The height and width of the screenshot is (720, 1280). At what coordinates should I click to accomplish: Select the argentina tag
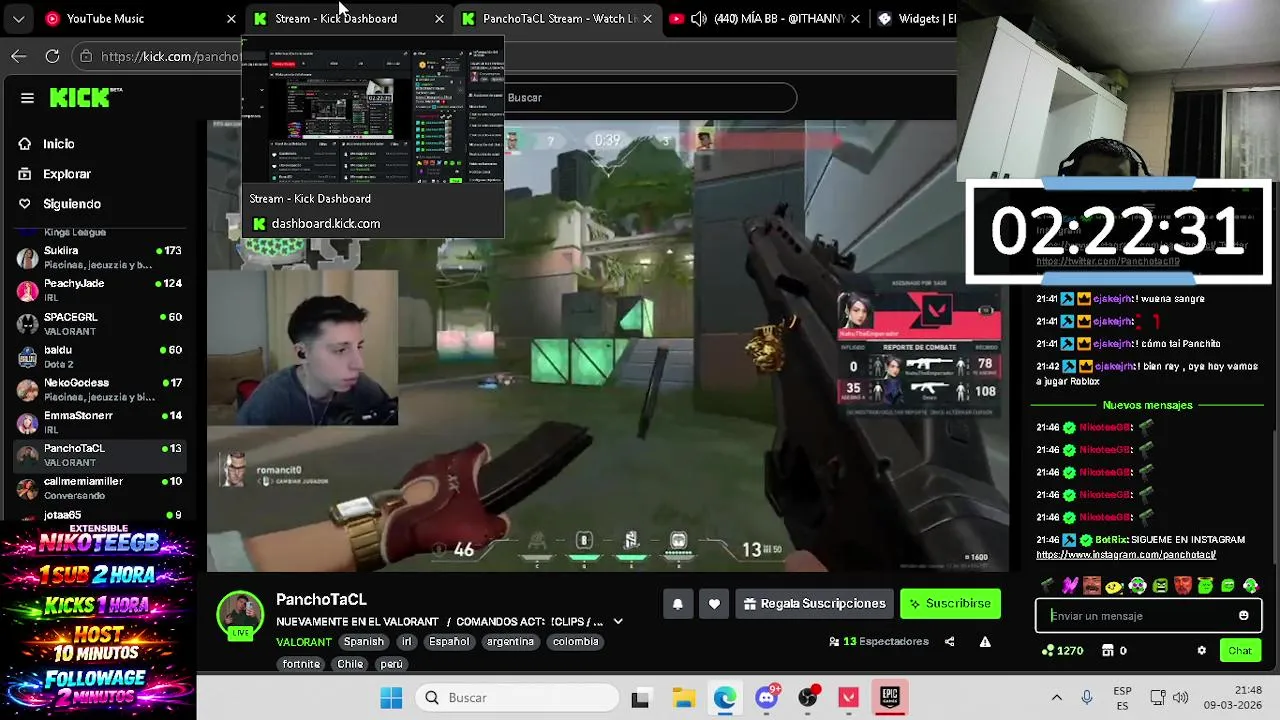[510, 642]
